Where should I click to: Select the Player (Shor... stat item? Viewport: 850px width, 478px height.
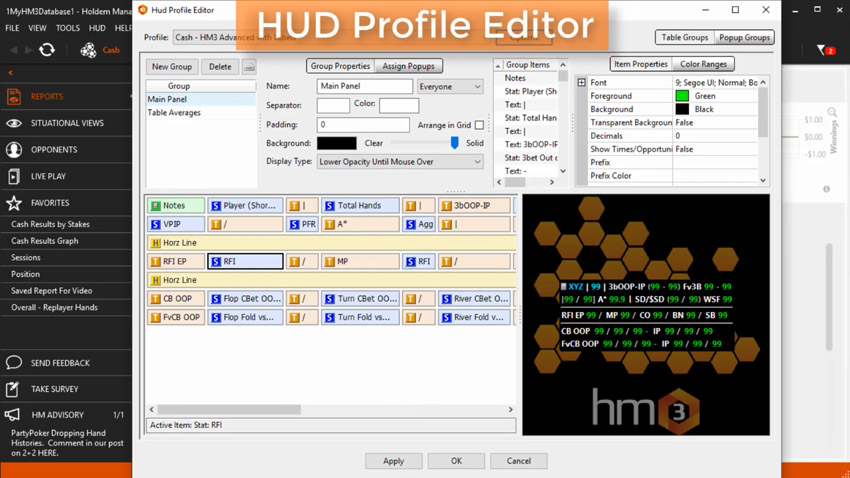pos(245,205)
